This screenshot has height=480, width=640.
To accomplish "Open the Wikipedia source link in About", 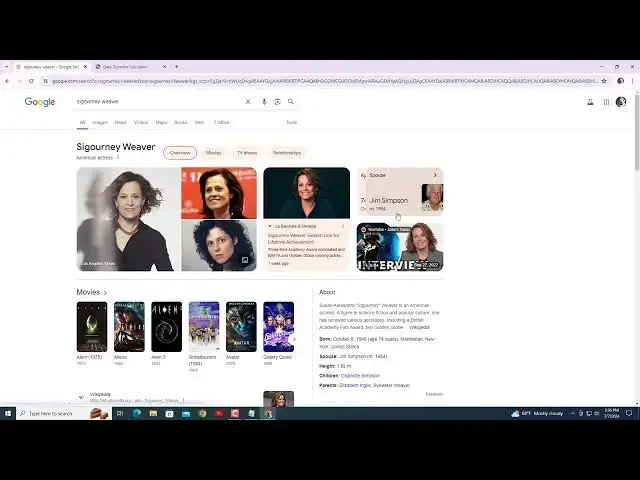I will tap(419, 327).
